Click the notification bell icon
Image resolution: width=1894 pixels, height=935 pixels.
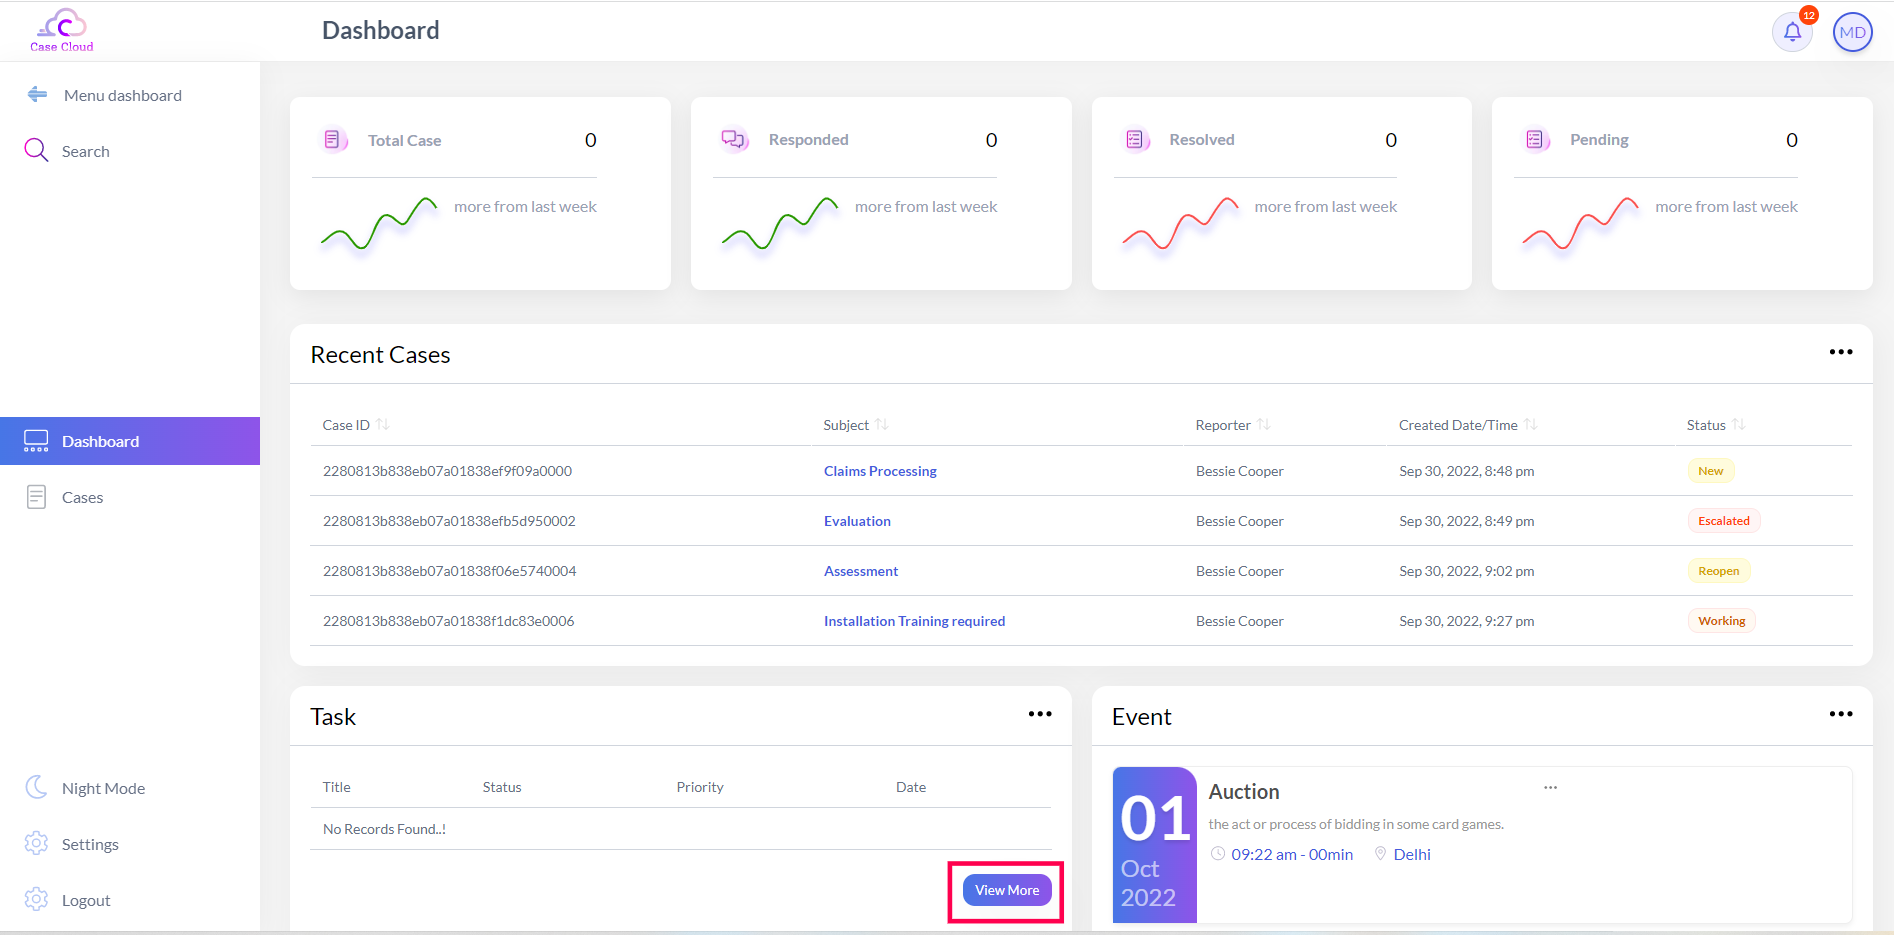[1792, 32]
